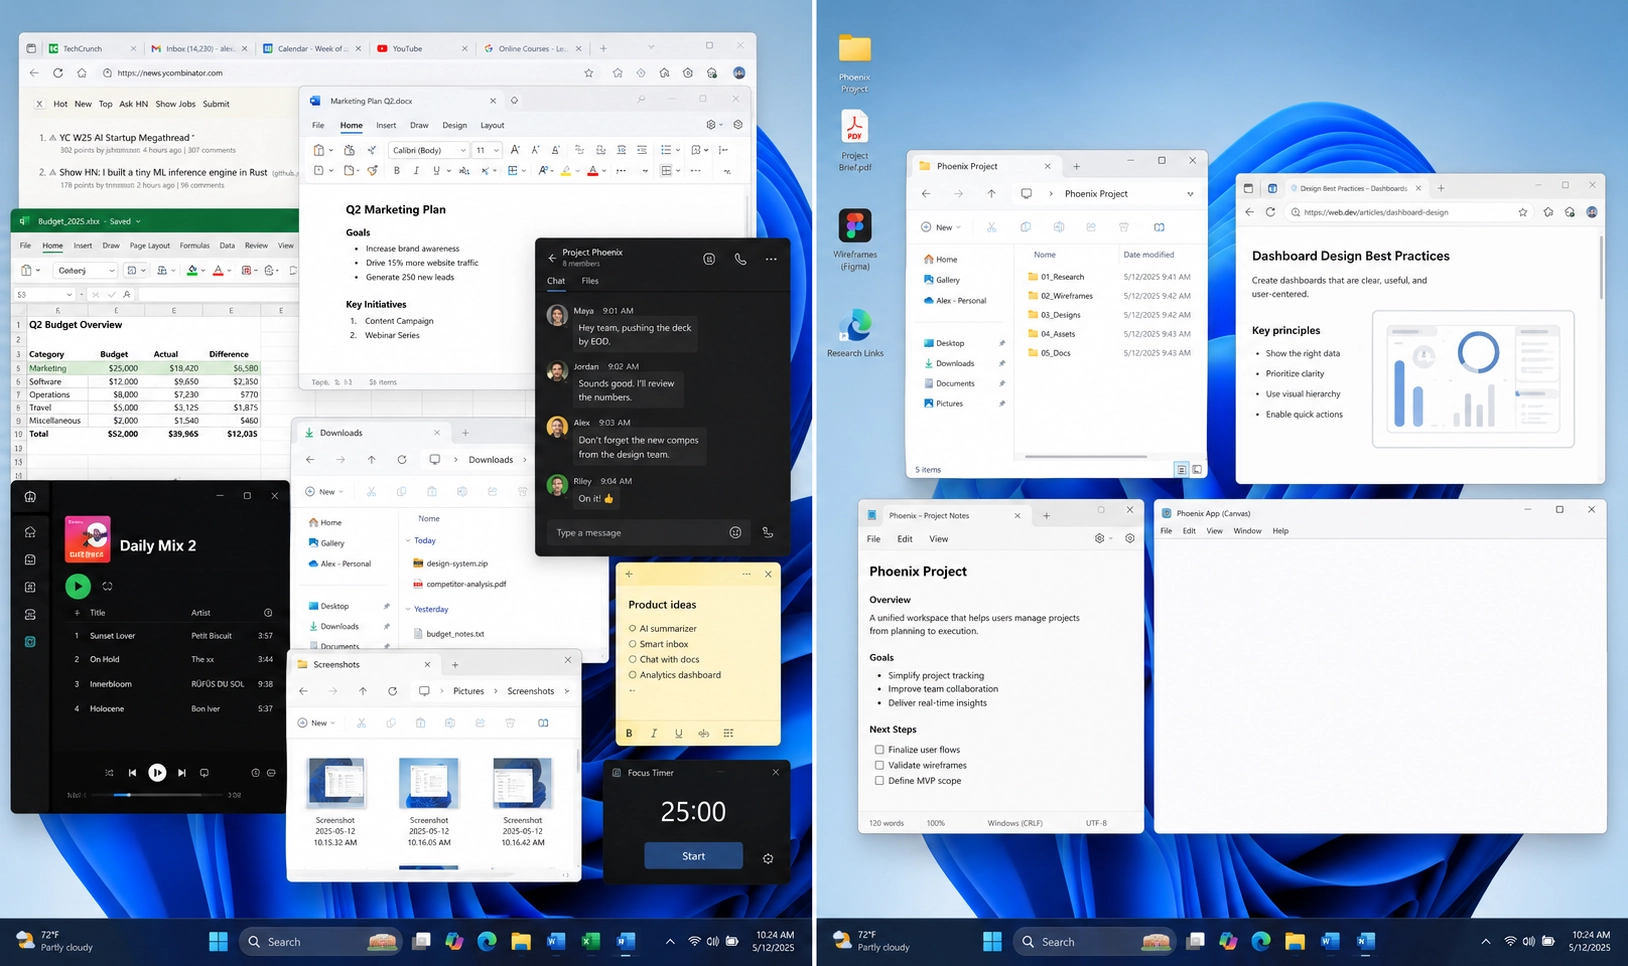This screenshot has width=1628, height=966.
Task: Switch to Files tab in Project Phoenix chat
Action: pos(590,281)
